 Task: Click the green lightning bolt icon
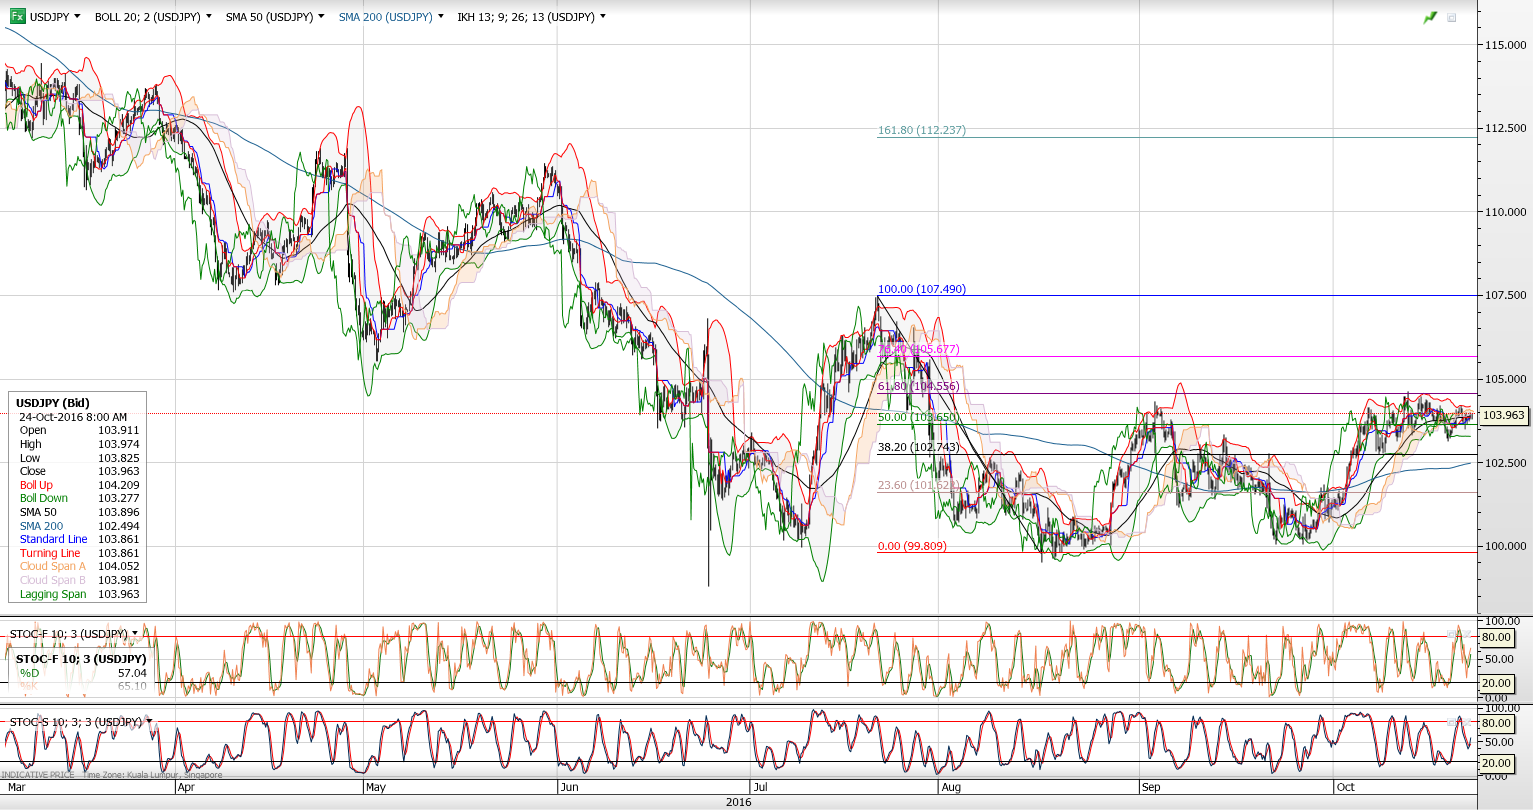[1430, 18]
